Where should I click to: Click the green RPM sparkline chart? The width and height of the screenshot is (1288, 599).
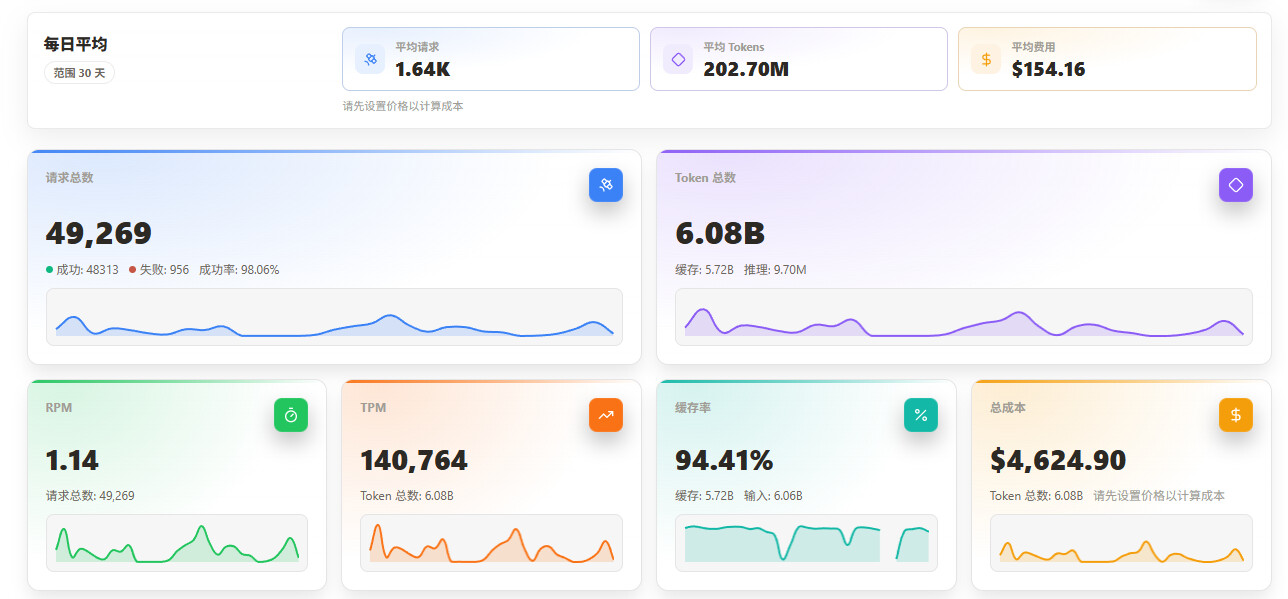point(177,543)
